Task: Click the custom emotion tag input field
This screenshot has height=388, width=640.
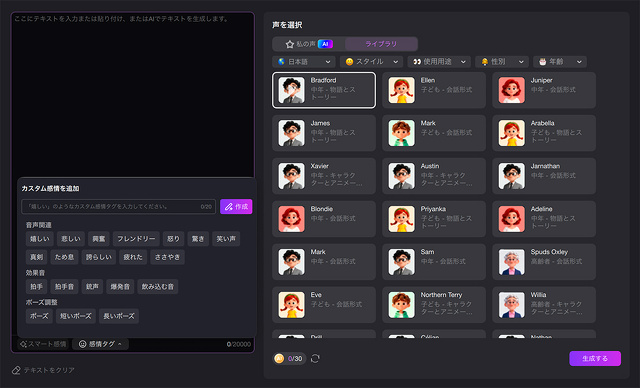Action: click(x=118, y=207)
